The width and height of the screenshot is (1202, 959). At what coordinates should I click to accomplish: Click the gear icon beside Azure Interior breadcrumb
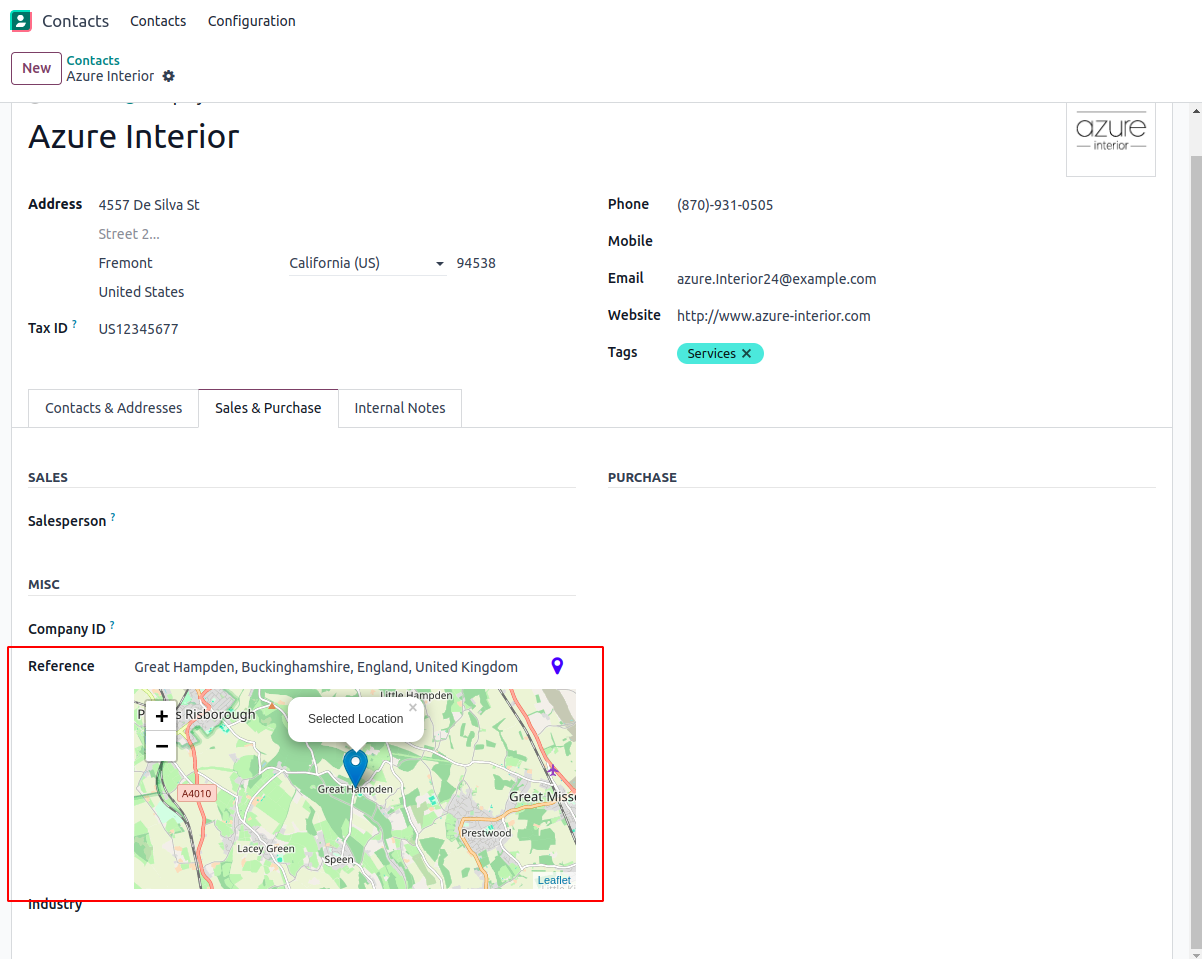coord(168,76)
